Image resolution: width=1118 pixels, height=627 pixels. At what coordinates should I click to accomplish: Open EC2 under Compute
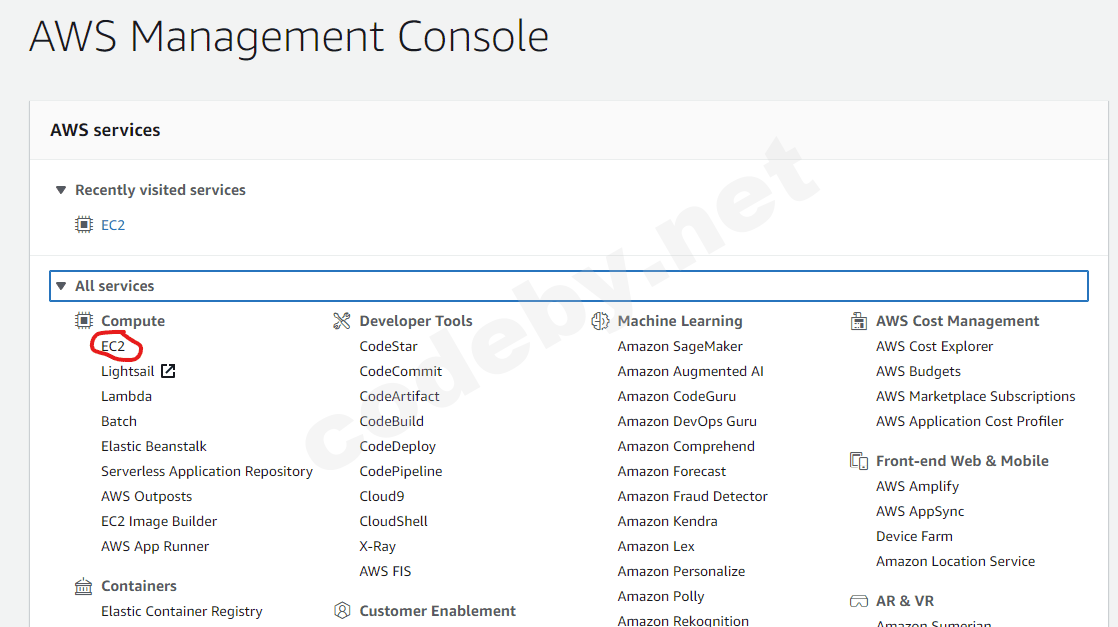tap(113, 346)
